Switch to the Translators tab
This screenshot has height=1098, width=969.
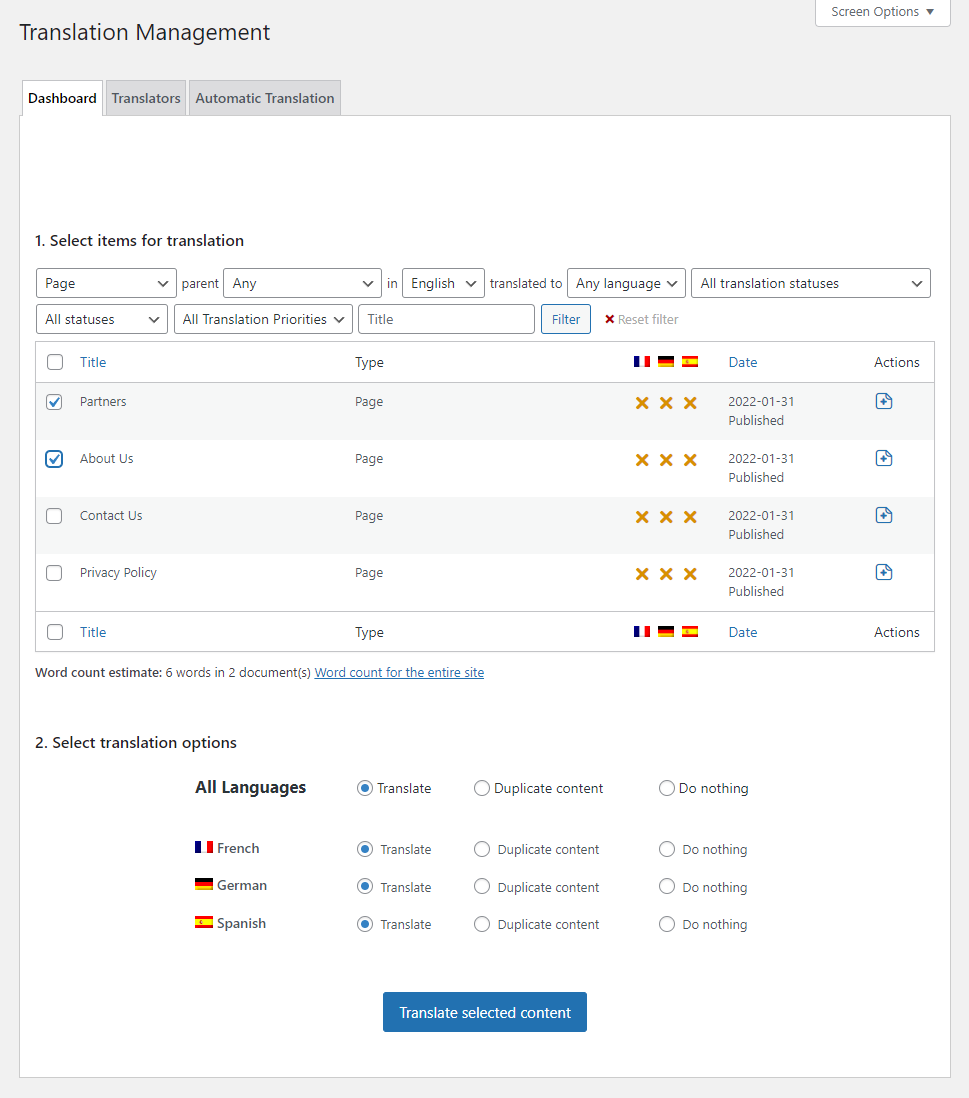click(145, 97)
